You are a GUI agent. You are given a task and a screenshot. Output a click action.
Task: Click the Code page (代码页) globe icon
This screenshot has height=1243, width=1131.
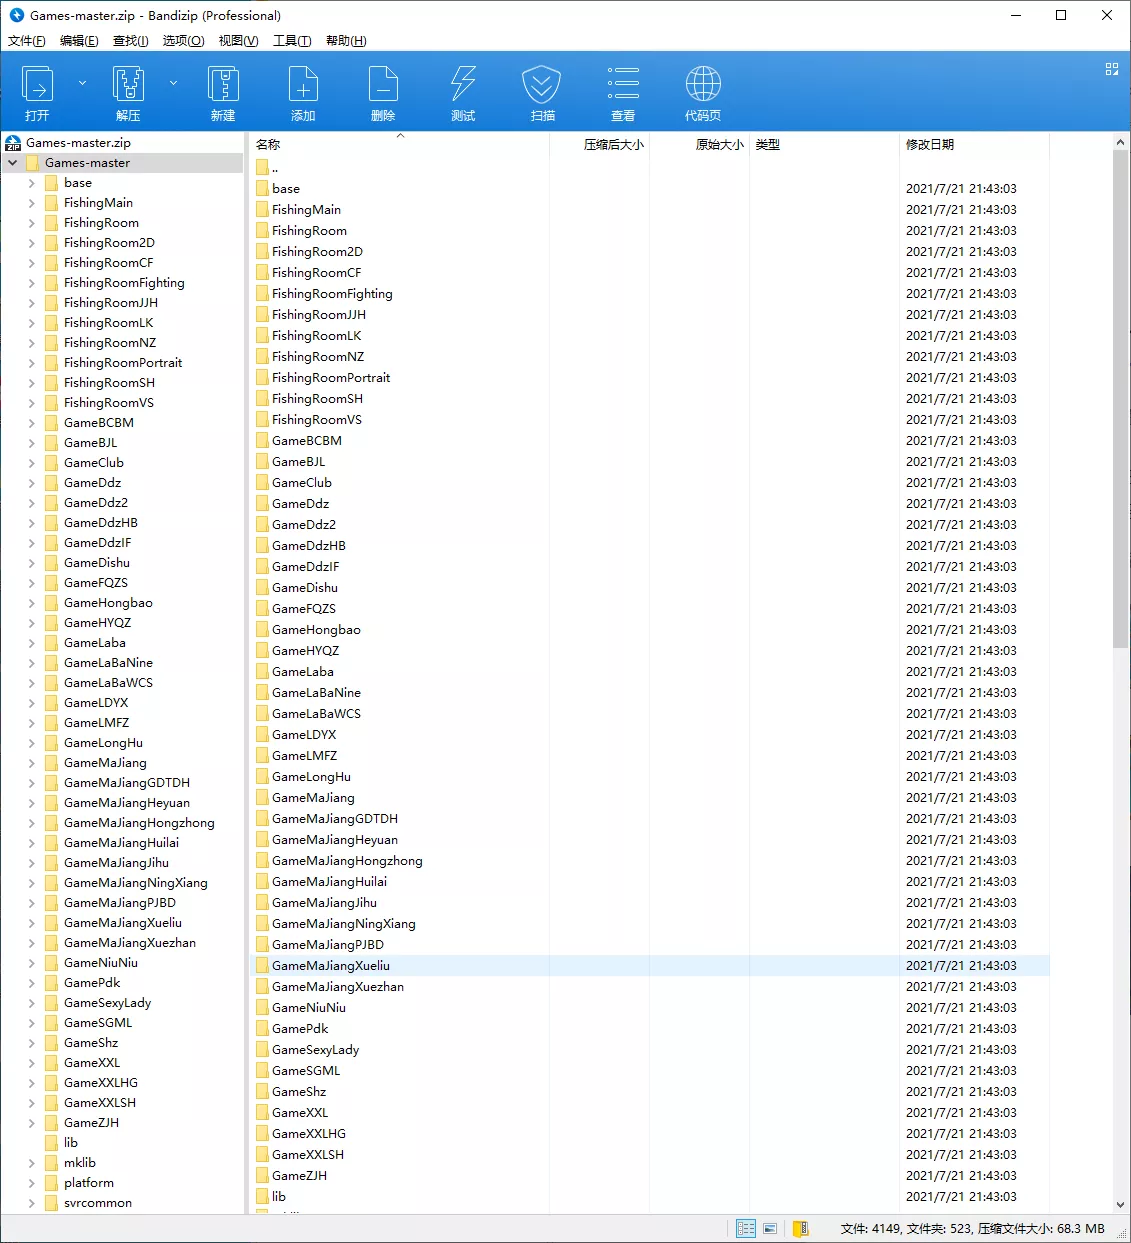(x=703, y=92)
